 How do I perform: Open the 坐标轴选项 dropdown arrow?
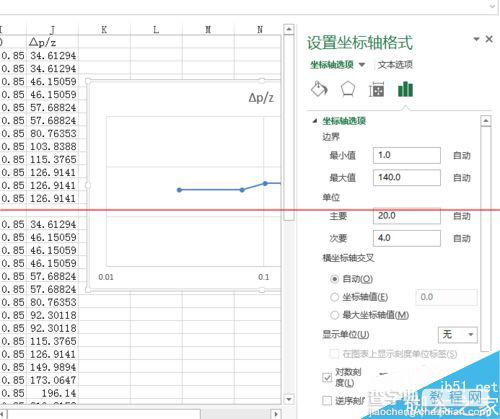tap(362, 64)
